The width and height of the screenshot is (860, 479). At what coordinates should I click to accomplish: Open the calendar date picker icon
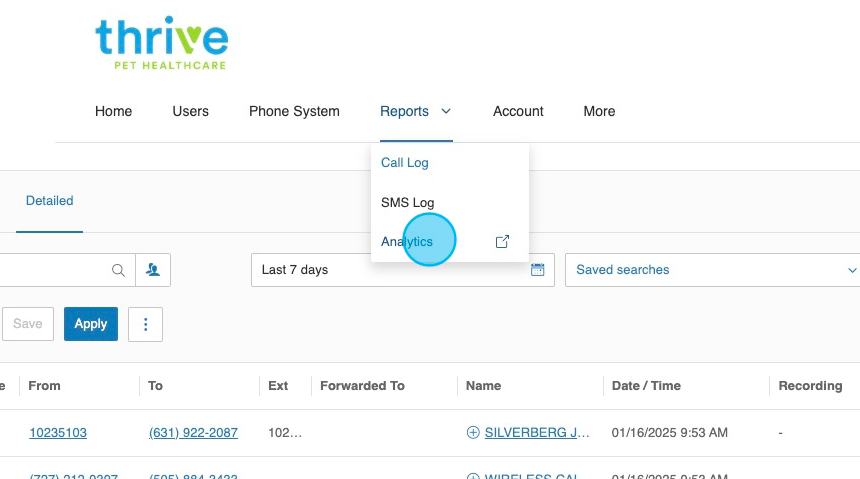[x=537, y=270]
